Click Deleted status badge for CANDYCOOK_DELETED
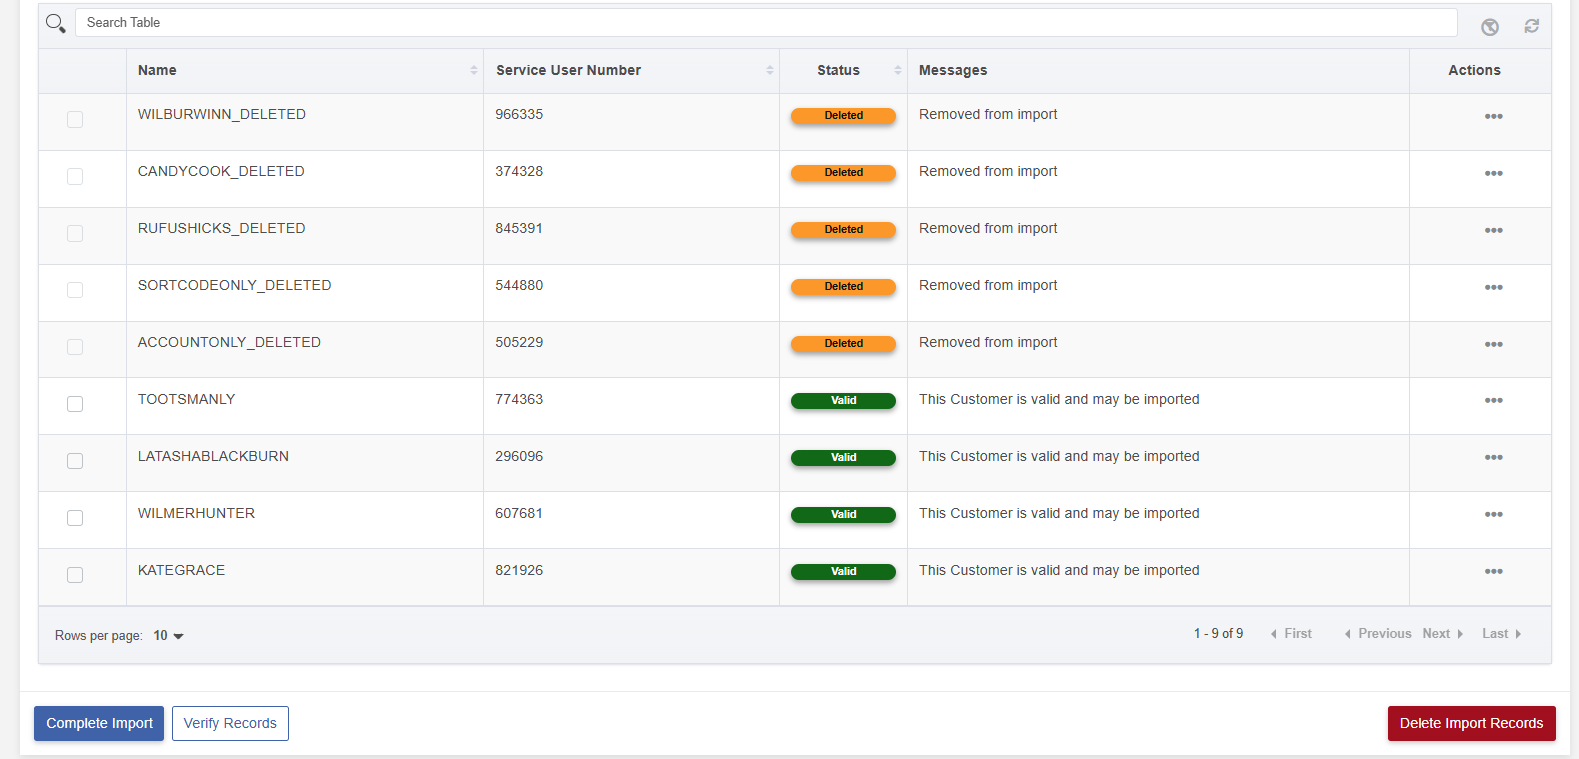 coord(843,173)
